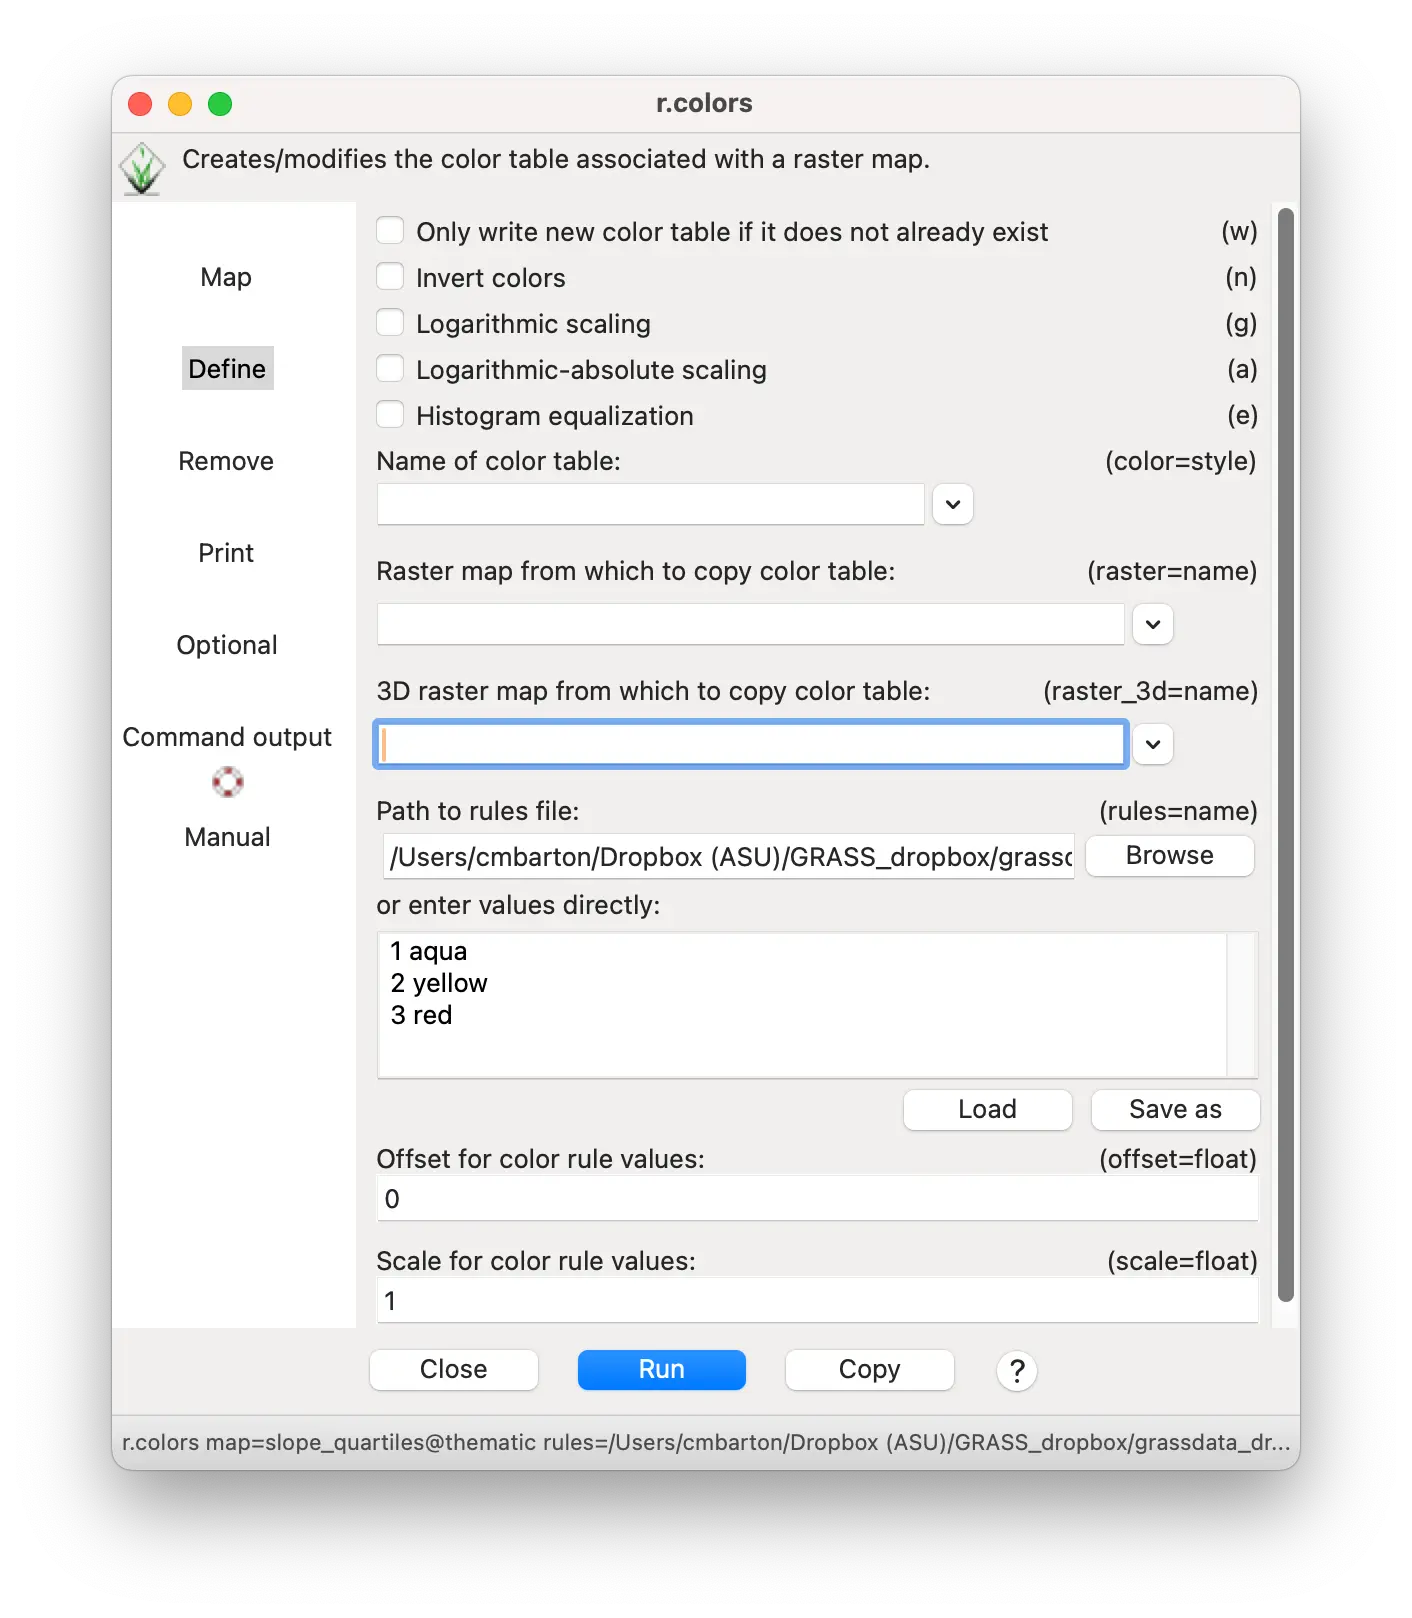Click Browse for rules file
The image size is (1412, 1618).
[1169, 856]
